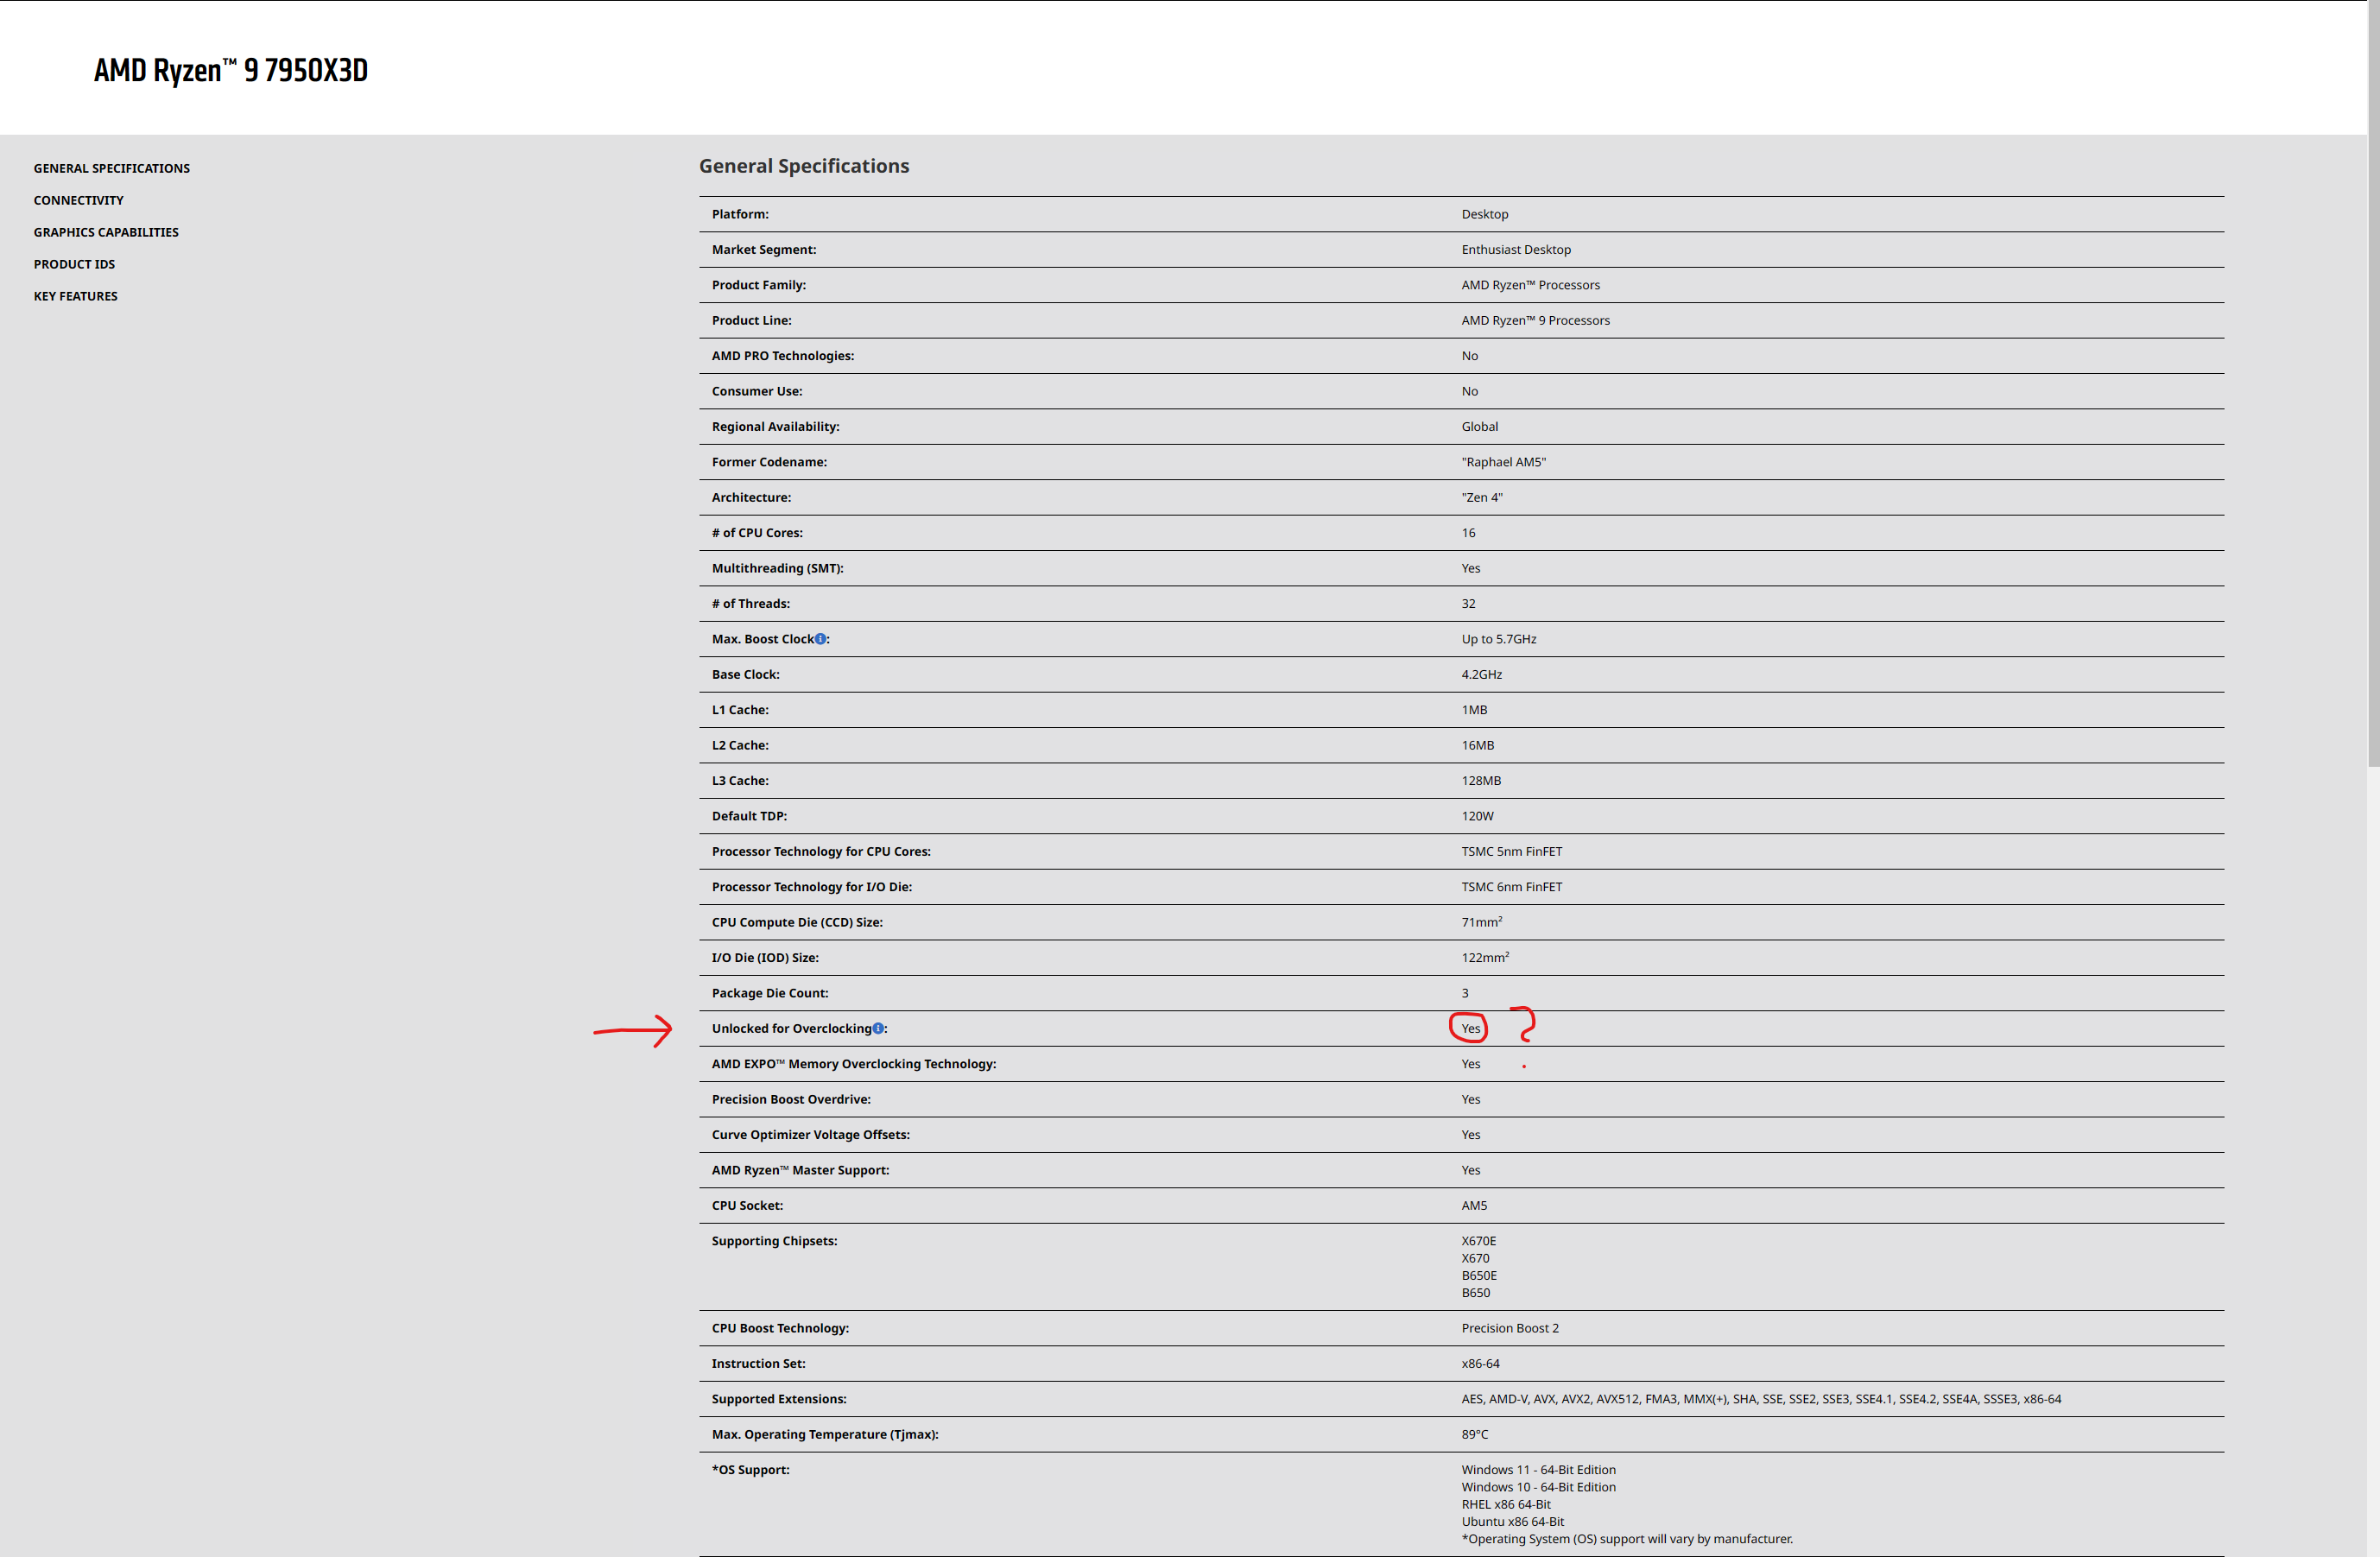Click the B650 chipset entry
Screen dimensions: 2380x1557
(x=1475, y=1293)
